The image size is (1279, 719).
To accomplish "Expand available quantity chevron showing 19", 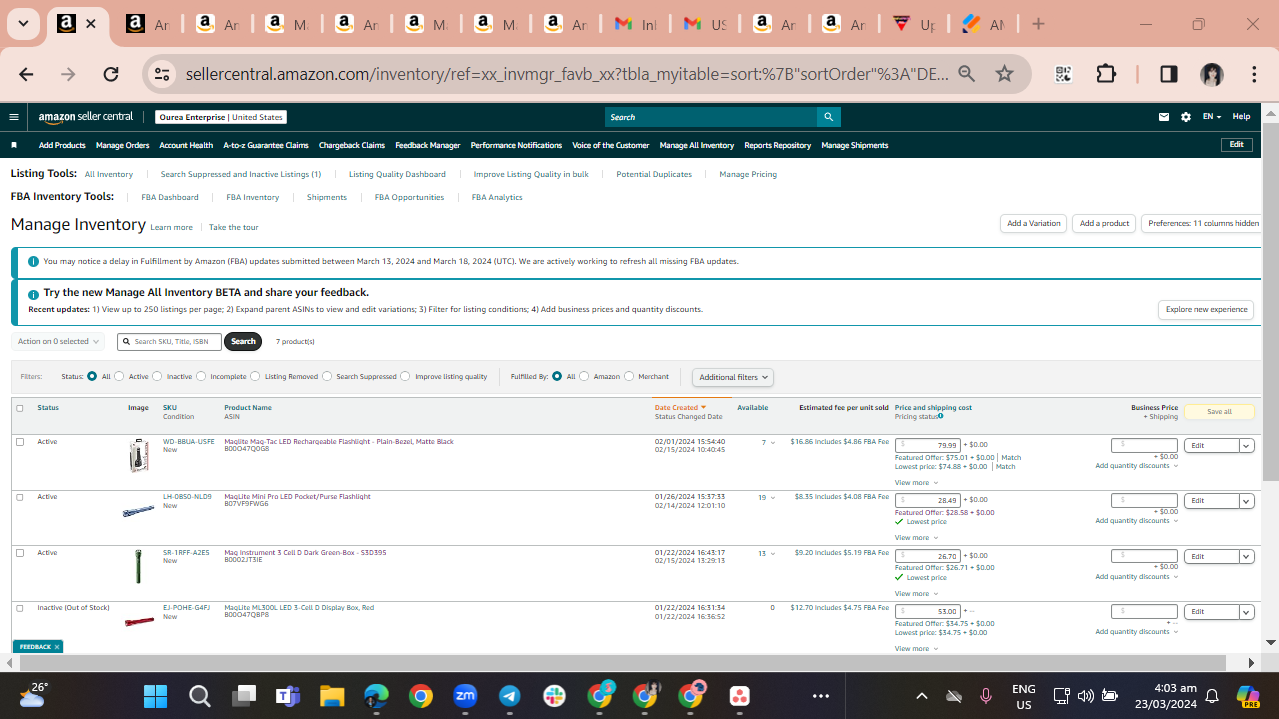I will tap(774, 498).
